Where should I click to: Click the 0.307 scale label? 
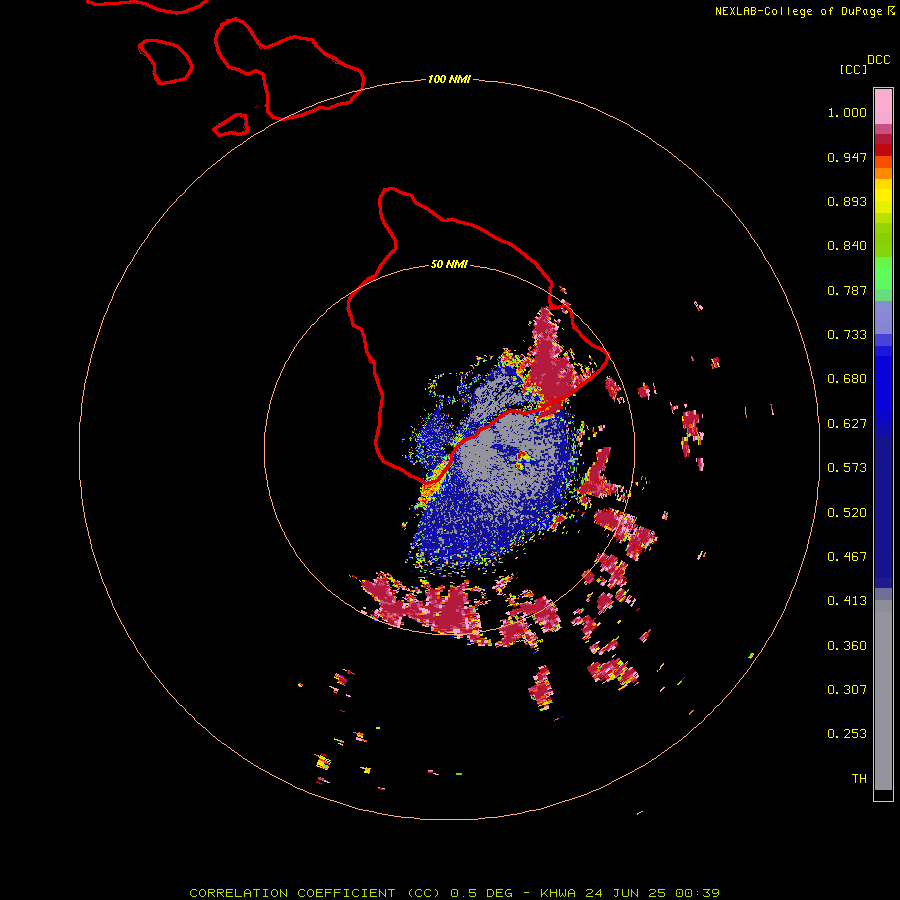pos(847,690)
